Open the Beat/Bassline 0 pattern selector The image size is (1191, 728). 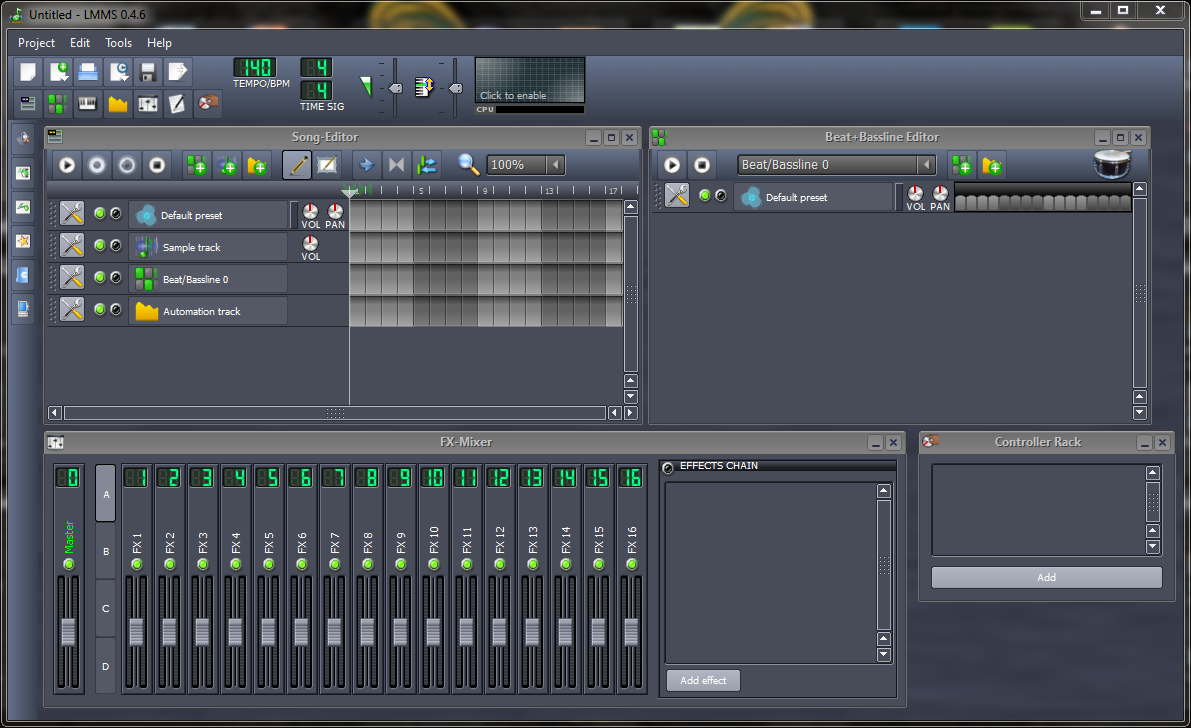coord(836,164)
